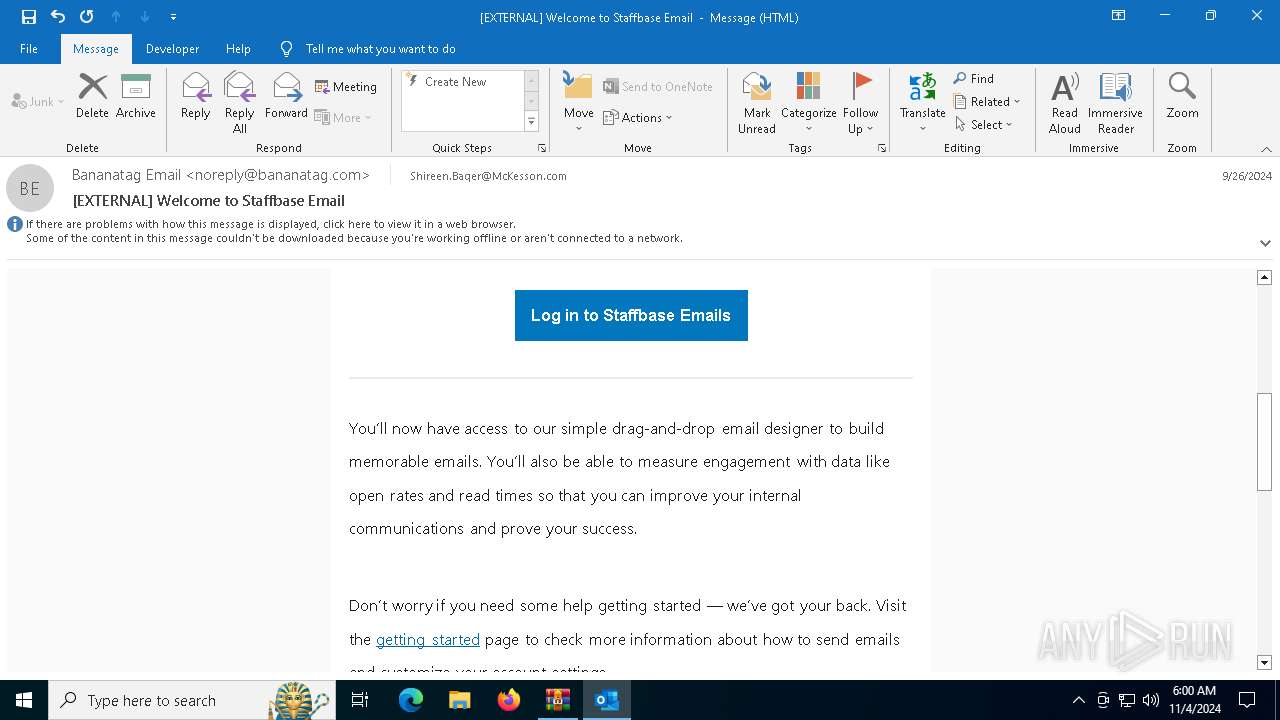
Task: Open the volume control in the tray
Action: 1151,700
